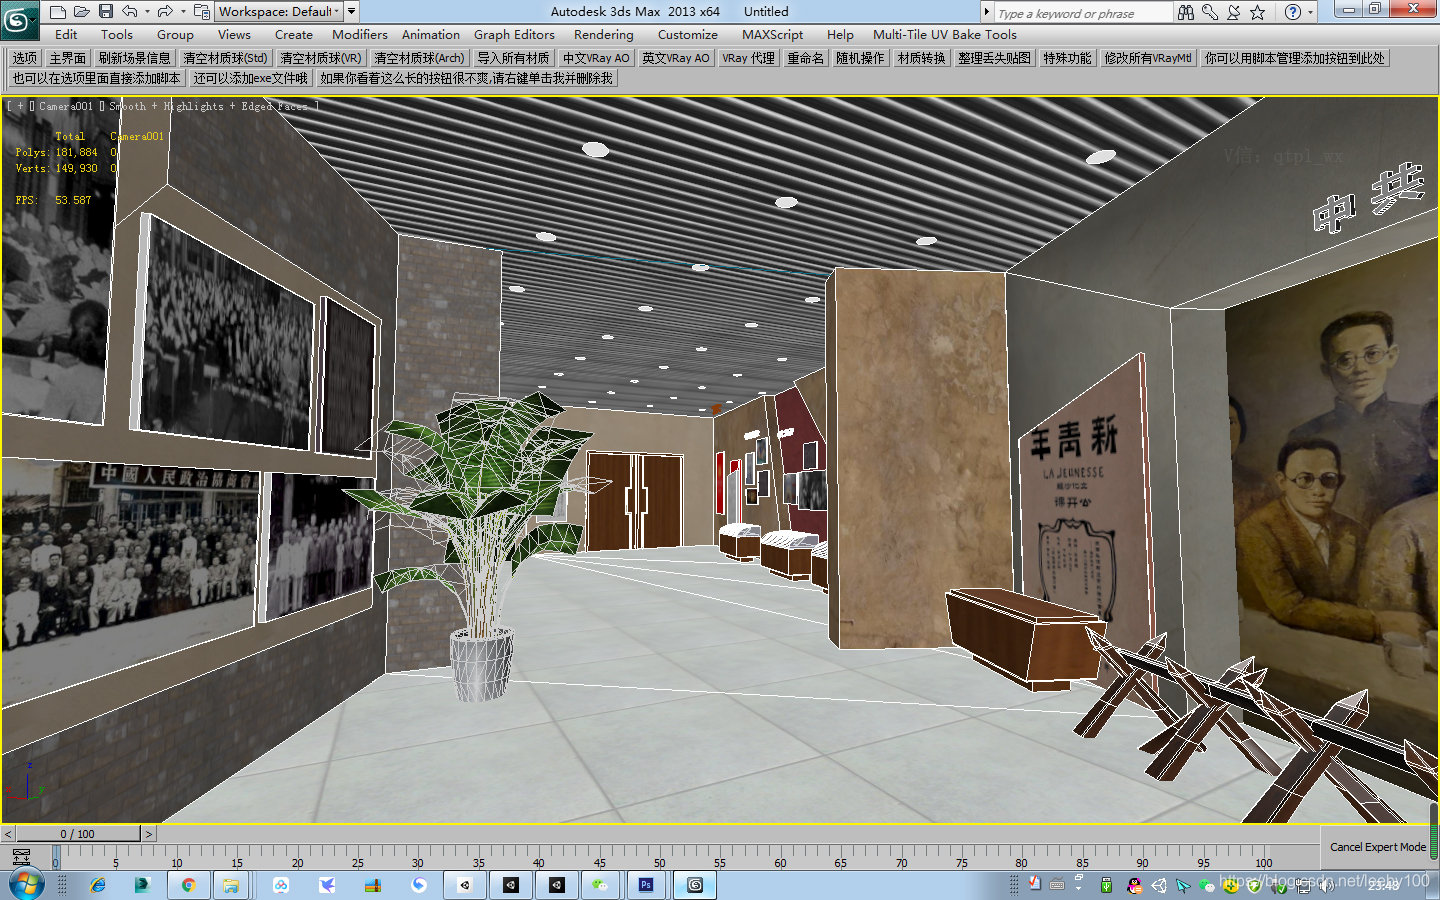Open the Undo history dropdown arrow
The width and height of the screenshot is (1440, 900).
(147, 12)
